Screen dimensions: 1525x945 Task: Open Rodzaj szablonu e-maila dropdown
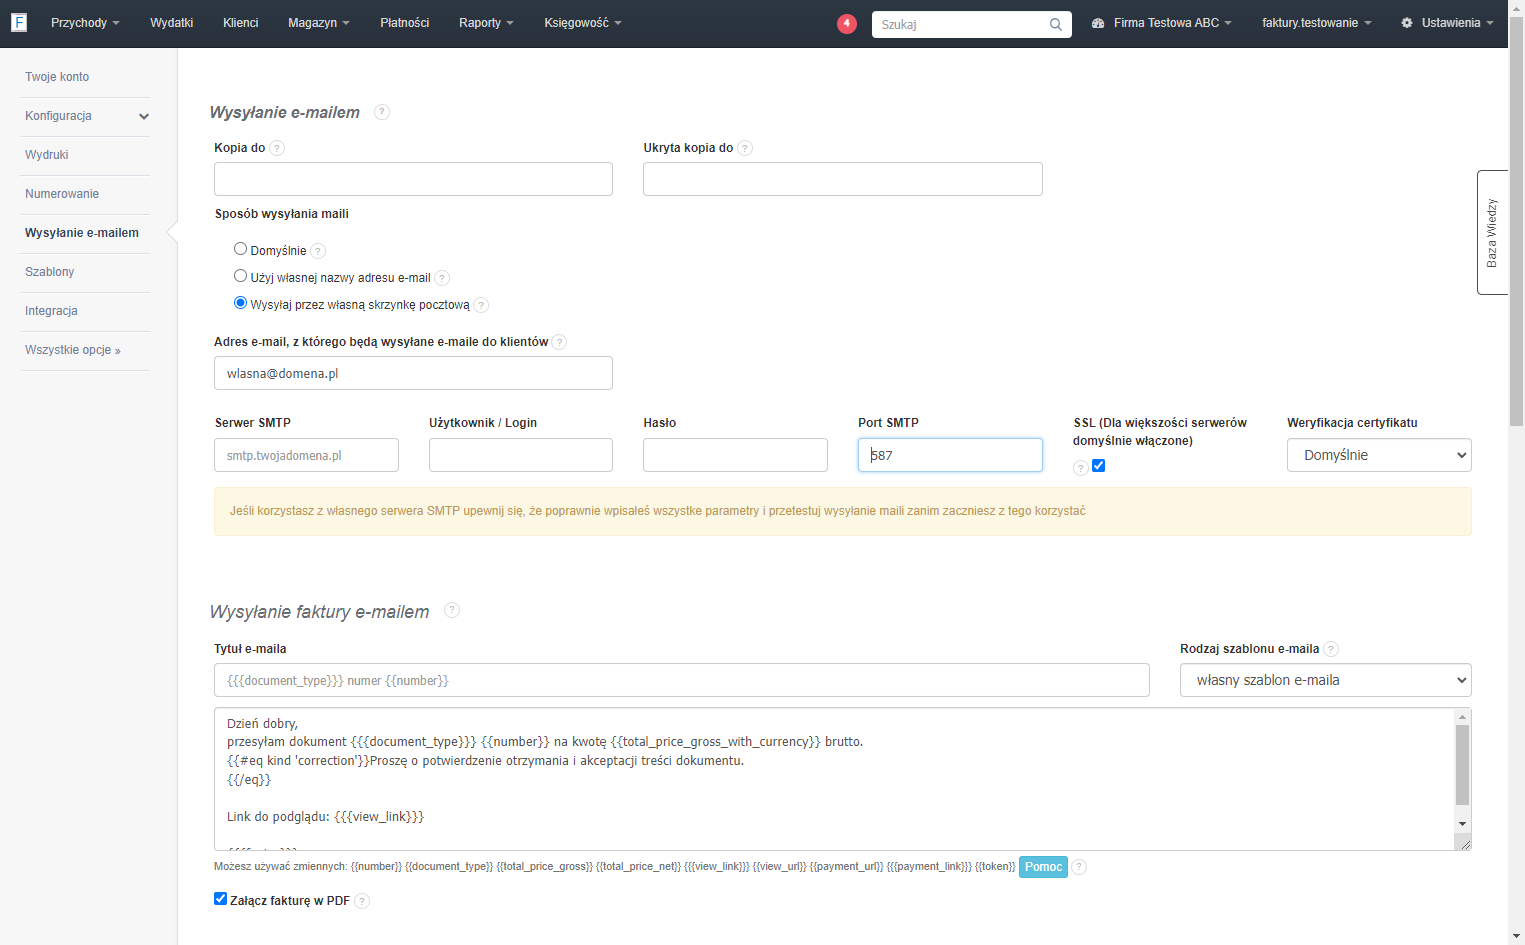point(1325,680)
